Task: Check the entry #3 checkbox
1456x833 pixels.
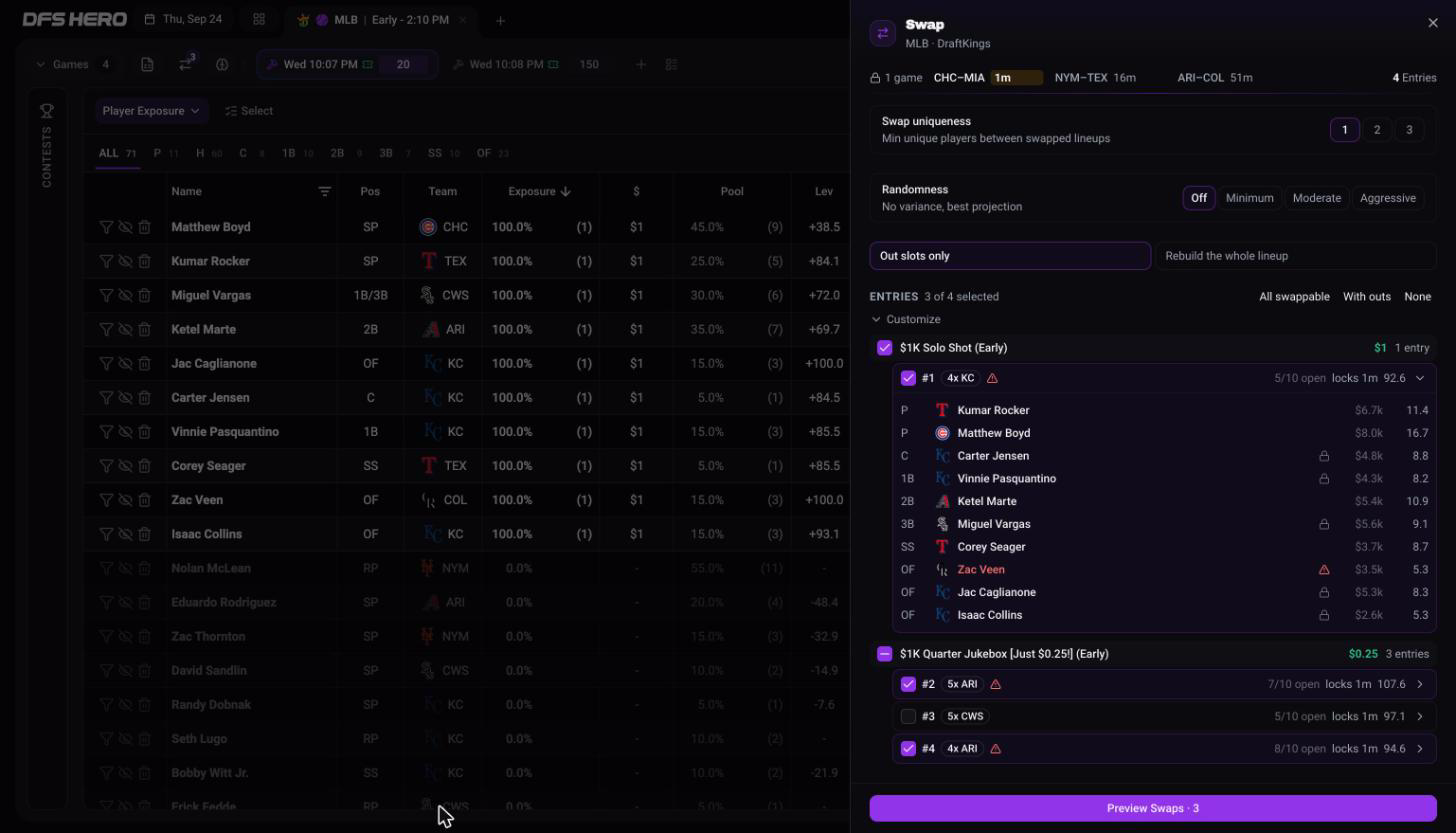Action: tap(908, 716)
